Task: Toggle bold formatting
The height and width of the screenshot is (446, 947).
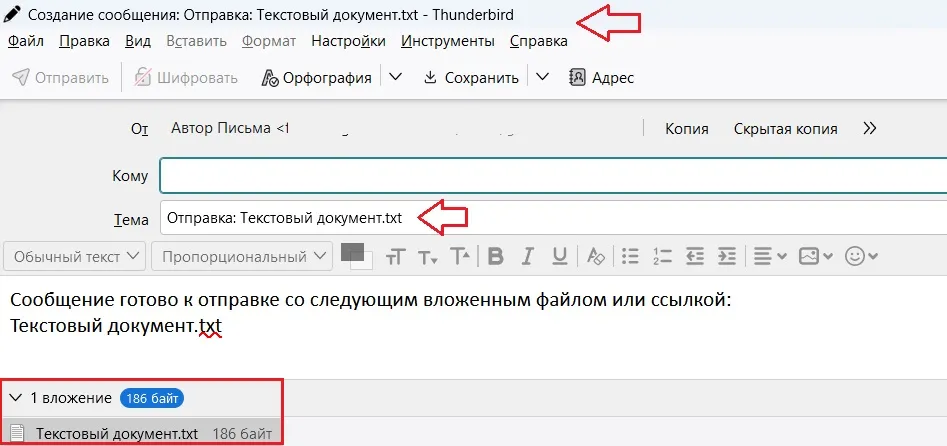Action: pos(496,257)
